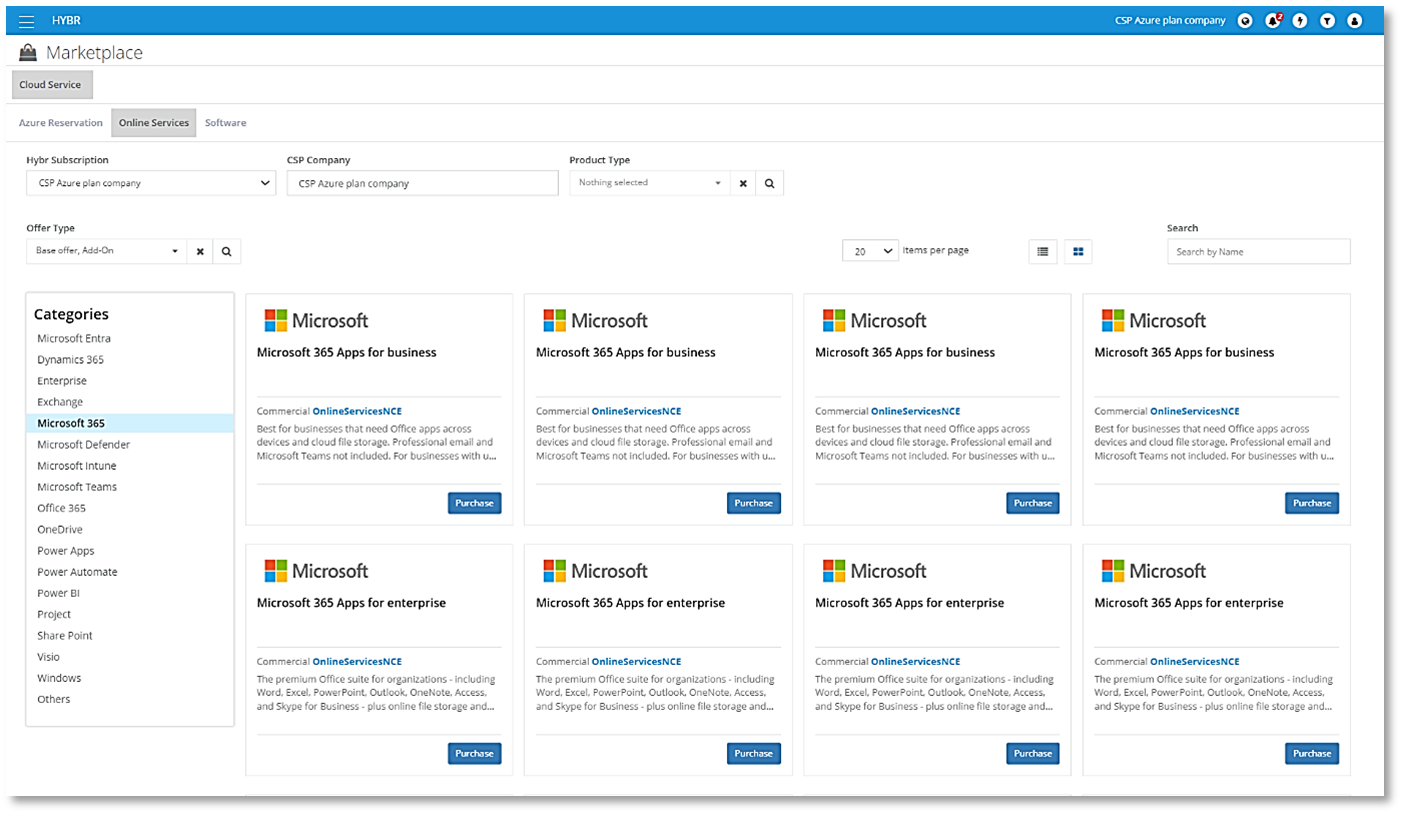Open the Offer Type dropdown

pos(107,251)
